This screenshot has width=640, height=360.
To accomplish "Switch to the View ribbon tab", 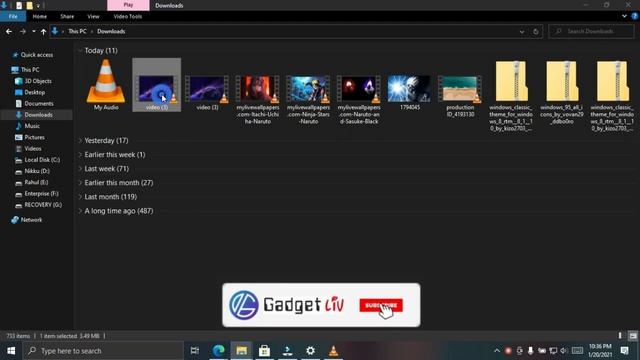I will point(93,16).
